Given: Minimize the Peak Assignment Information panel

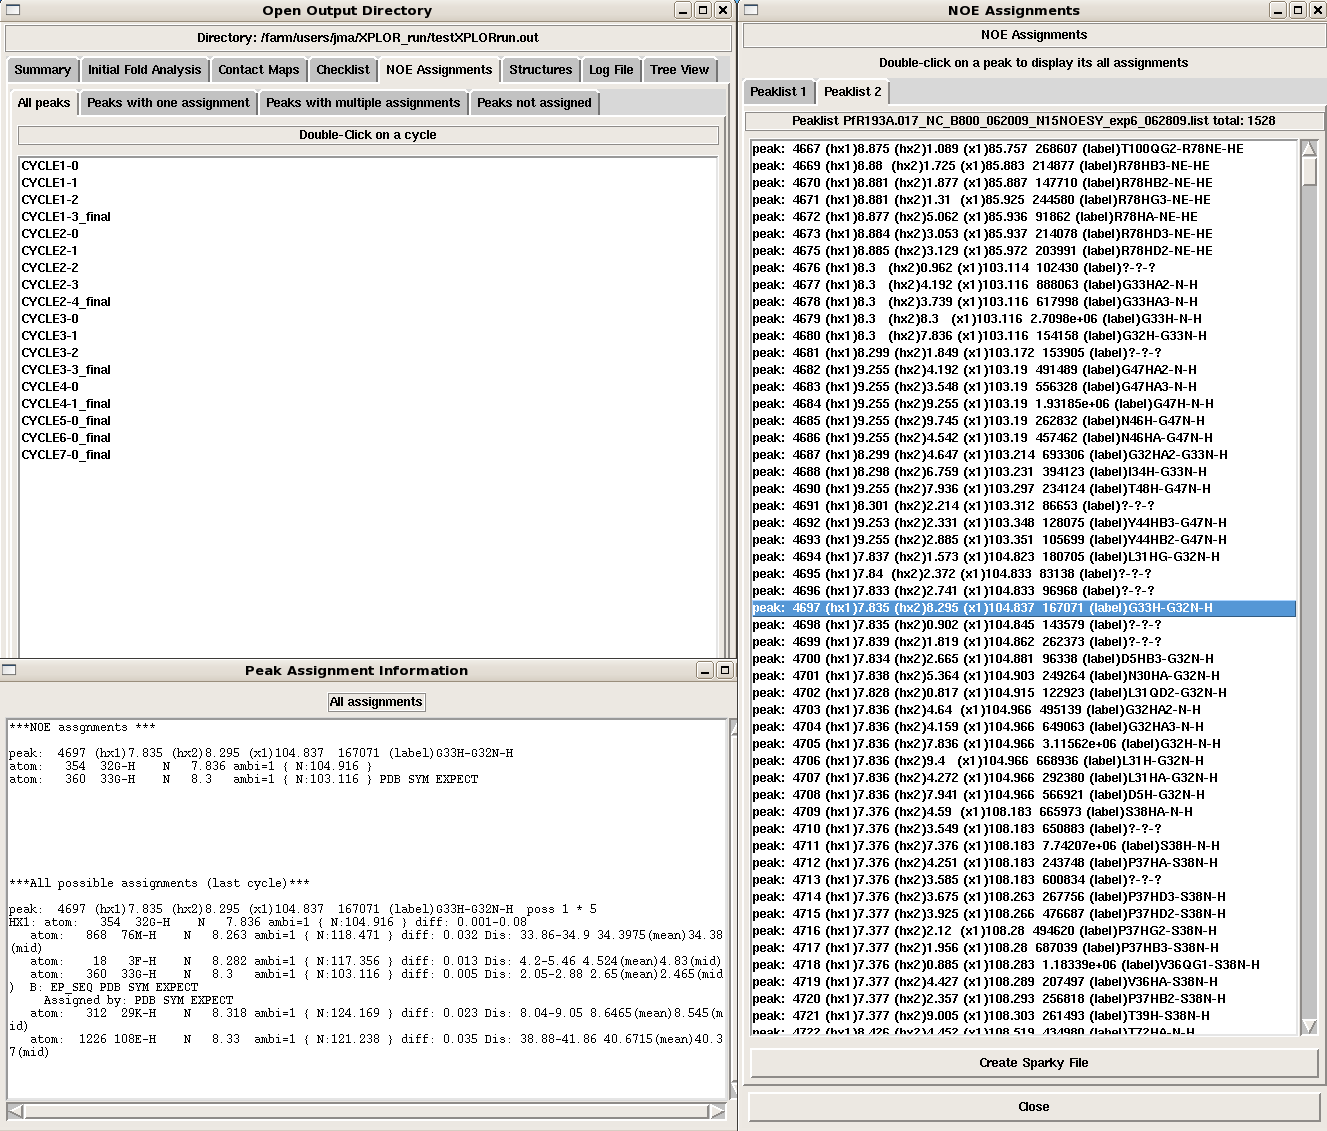Looking at the screenshot, I should 705,670.
